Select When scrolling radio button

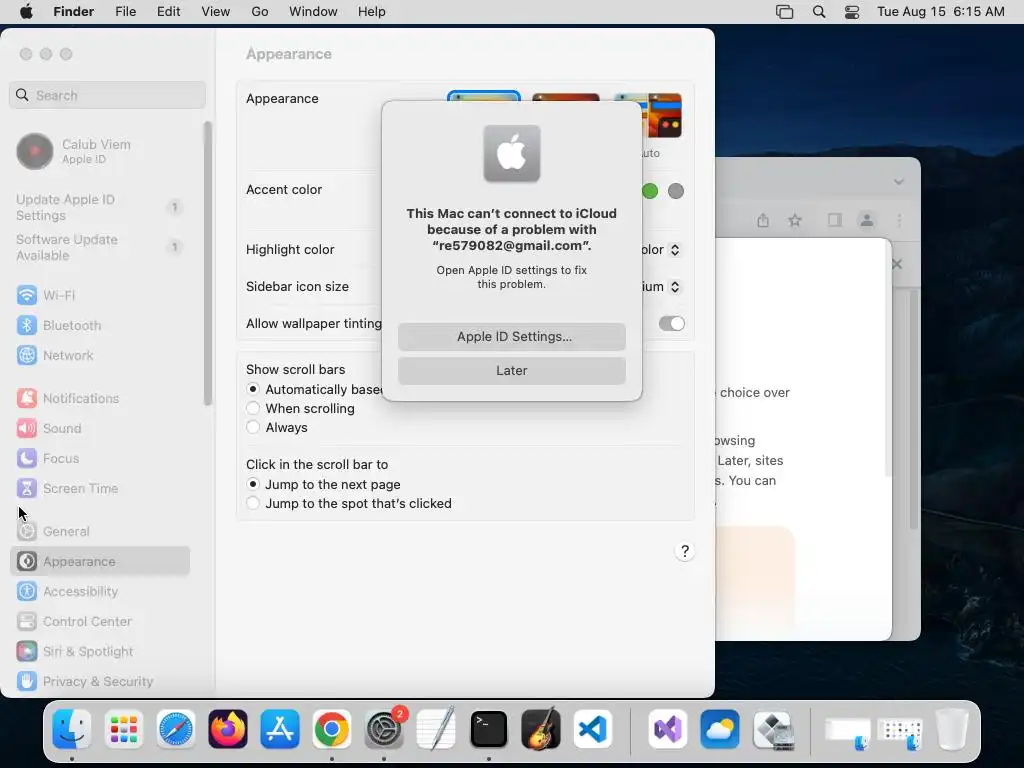(253, 408)
